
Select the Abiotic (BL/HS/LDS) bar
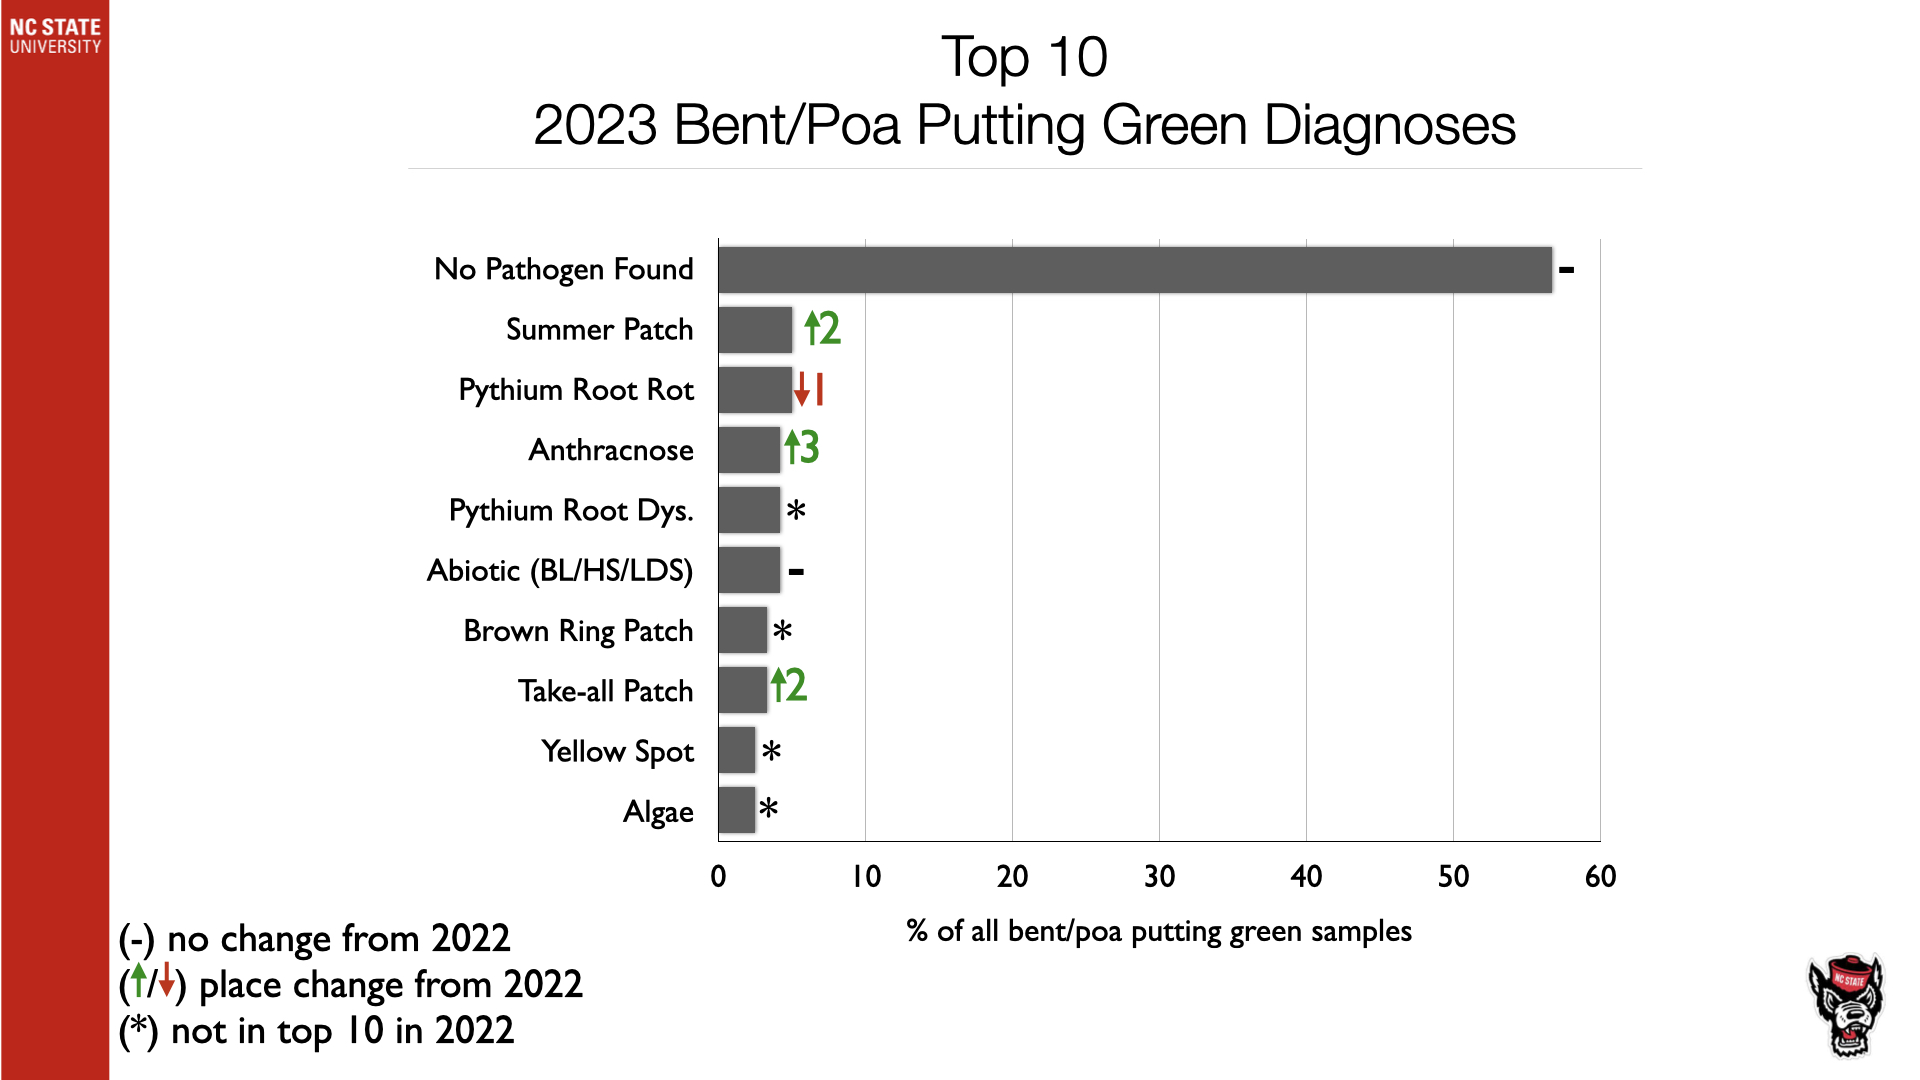pyautogui.click(x=748, y=570)
